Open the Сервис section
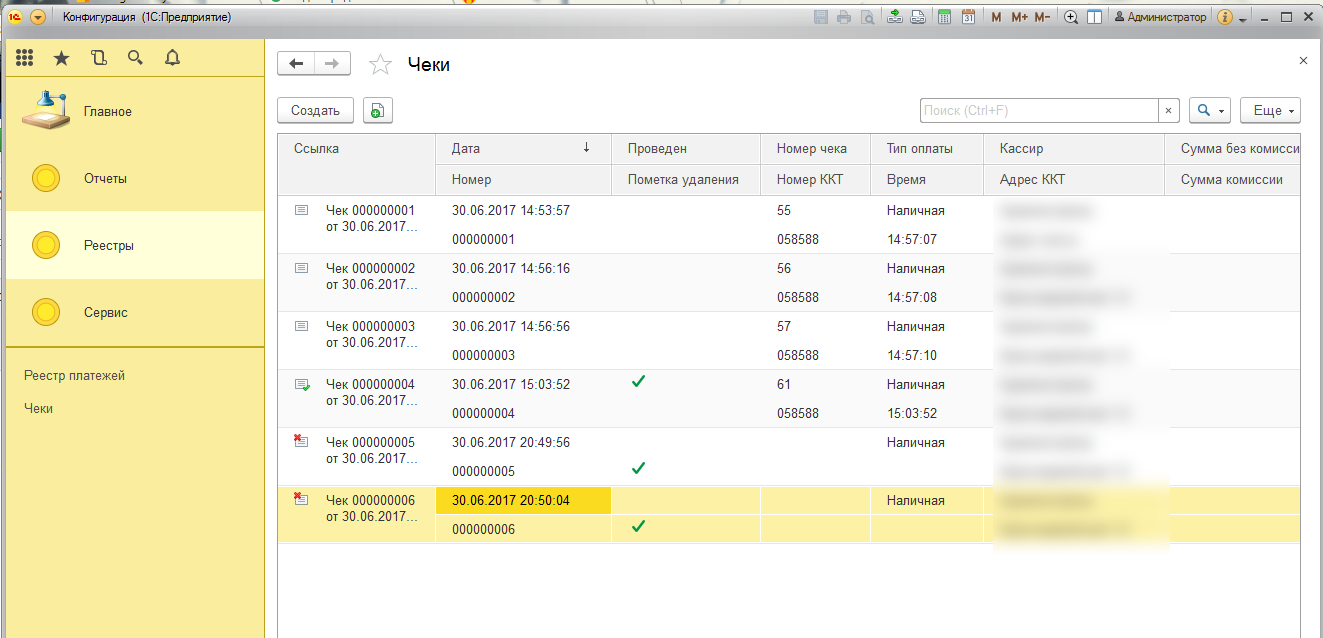Image resolution: width=1323 pixels, height=638 pixels. (105, 313)
